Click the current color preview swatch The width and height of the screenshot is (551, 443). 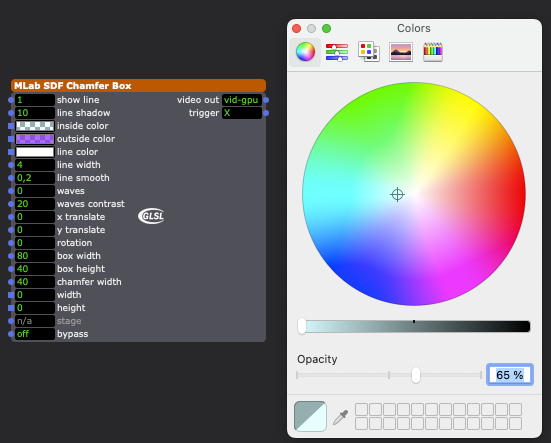310,416
